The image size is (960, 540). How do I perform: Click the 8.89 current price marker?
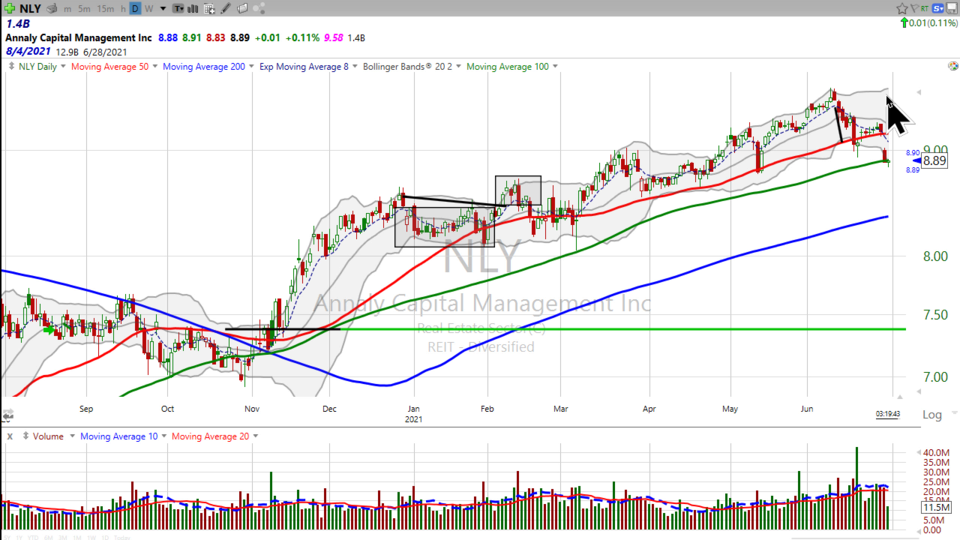click(x=934, y=160)
